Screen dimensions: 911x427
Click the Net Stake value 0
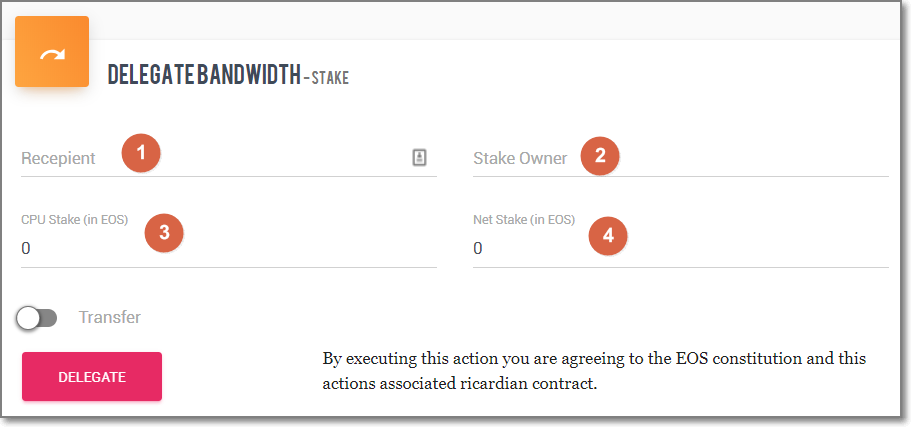coord(478,248)
